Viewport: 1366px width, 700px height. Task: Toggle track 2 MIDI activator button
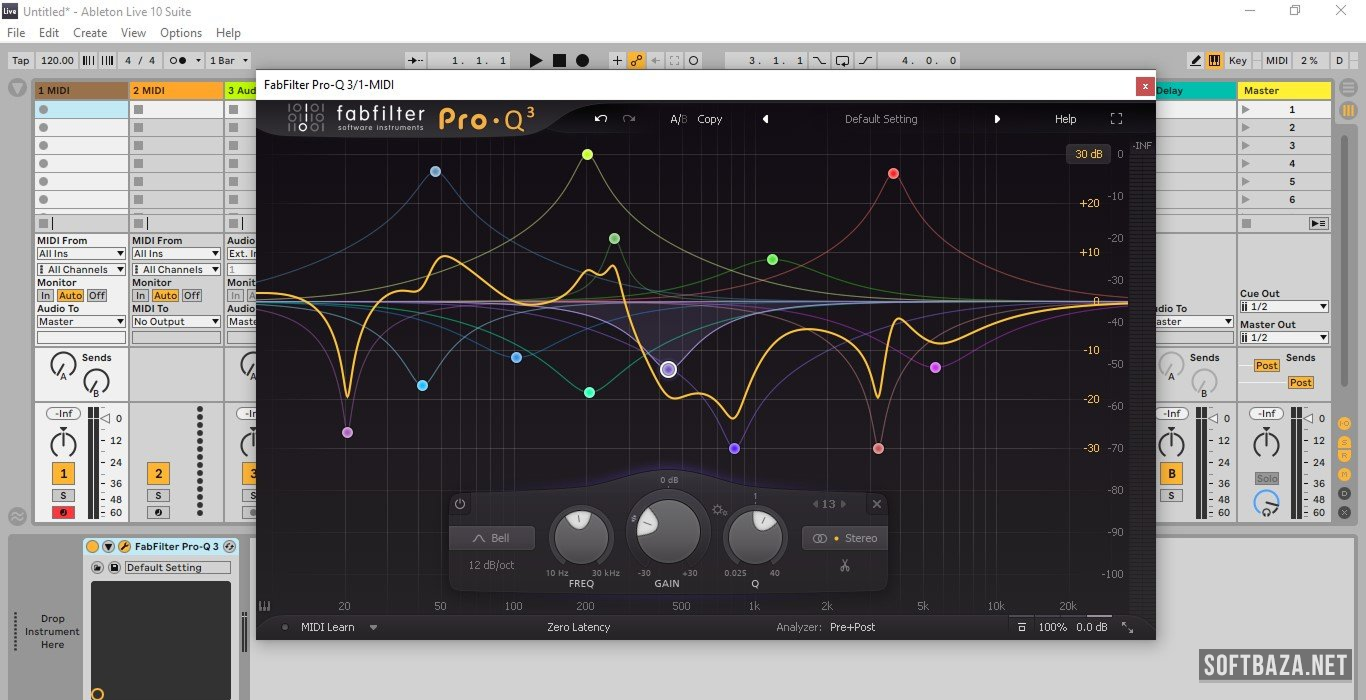[157, 474]
